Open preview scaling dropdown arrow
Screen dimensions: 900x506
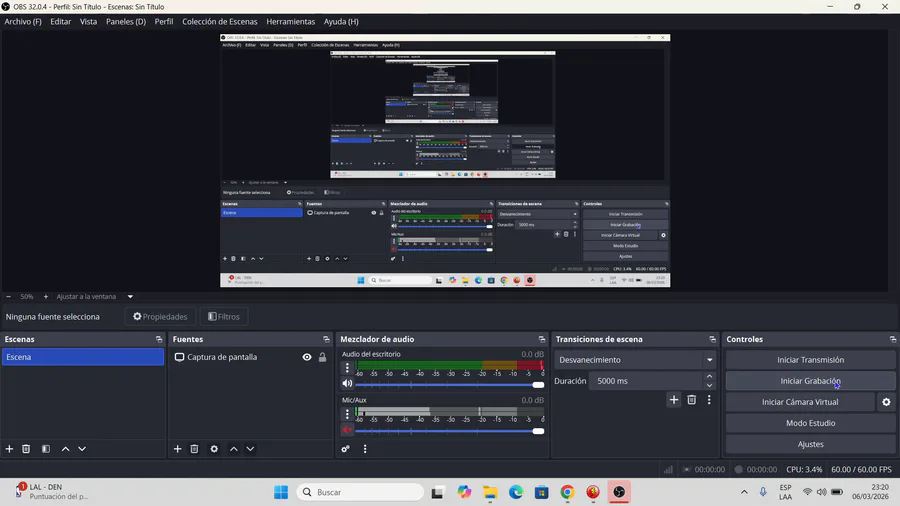[130, 297]
